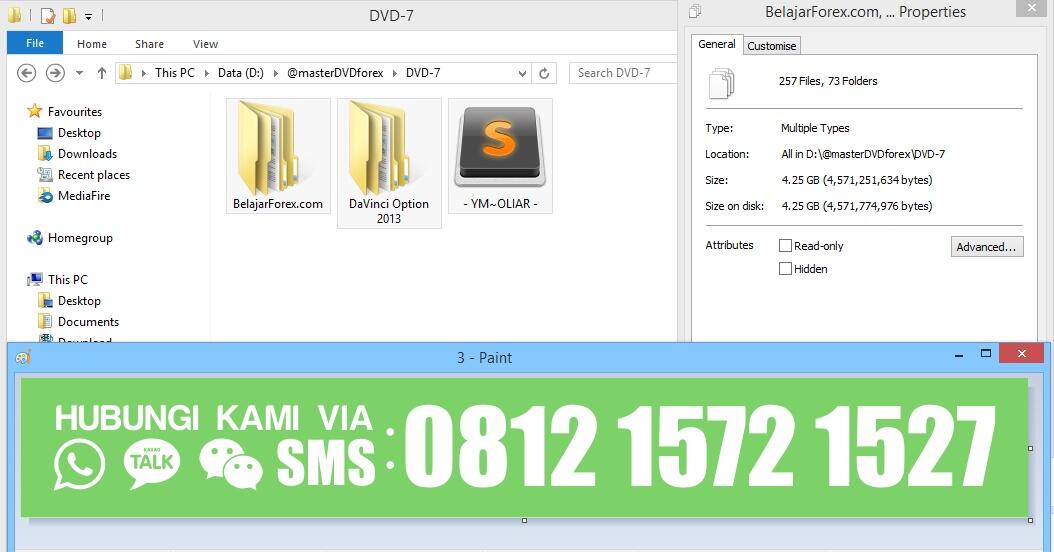Click DVD-7 in the address breadcrumb
Viewport: 1054px width, 552px height.
pyautogui.click(x=423, y=73)
